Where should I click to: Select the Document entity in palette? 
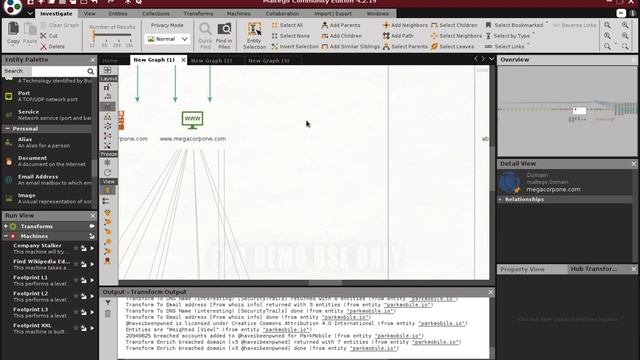(x=47, y=161)
